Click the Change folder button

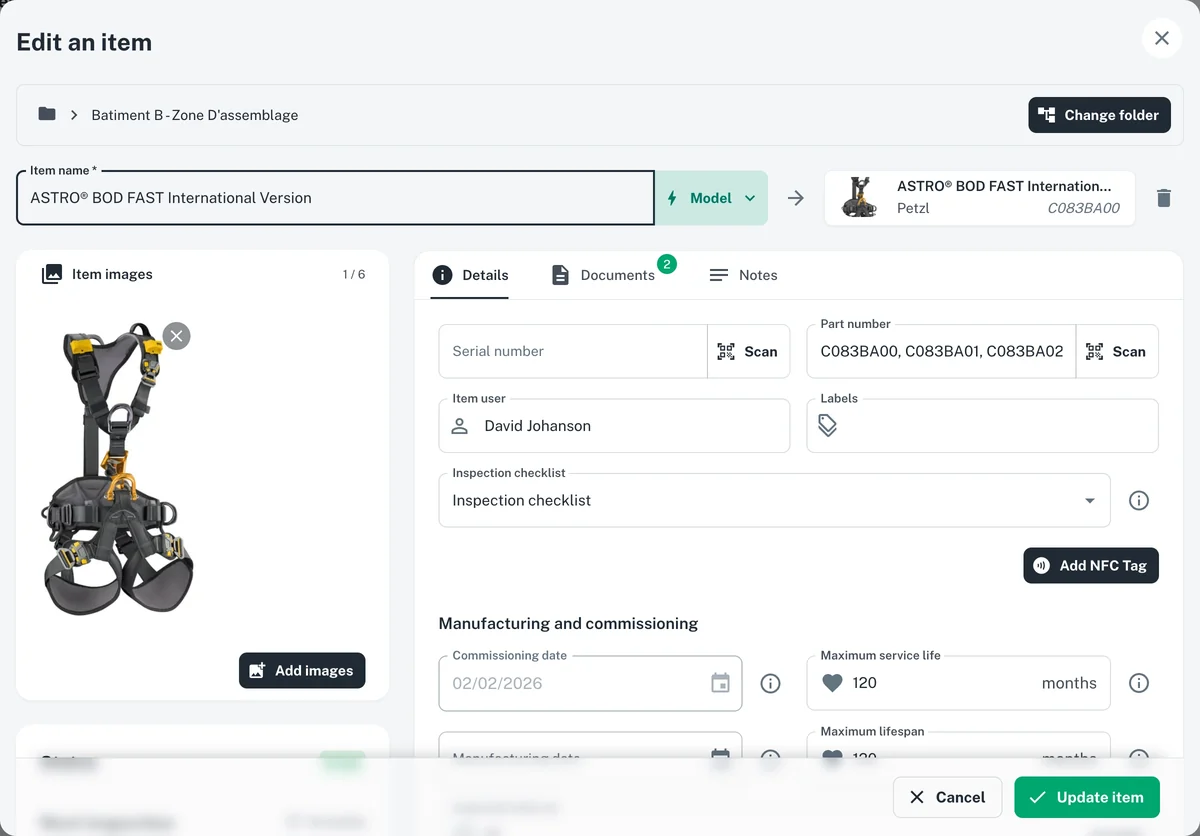pyautogui.click(x=1099, y=115)
